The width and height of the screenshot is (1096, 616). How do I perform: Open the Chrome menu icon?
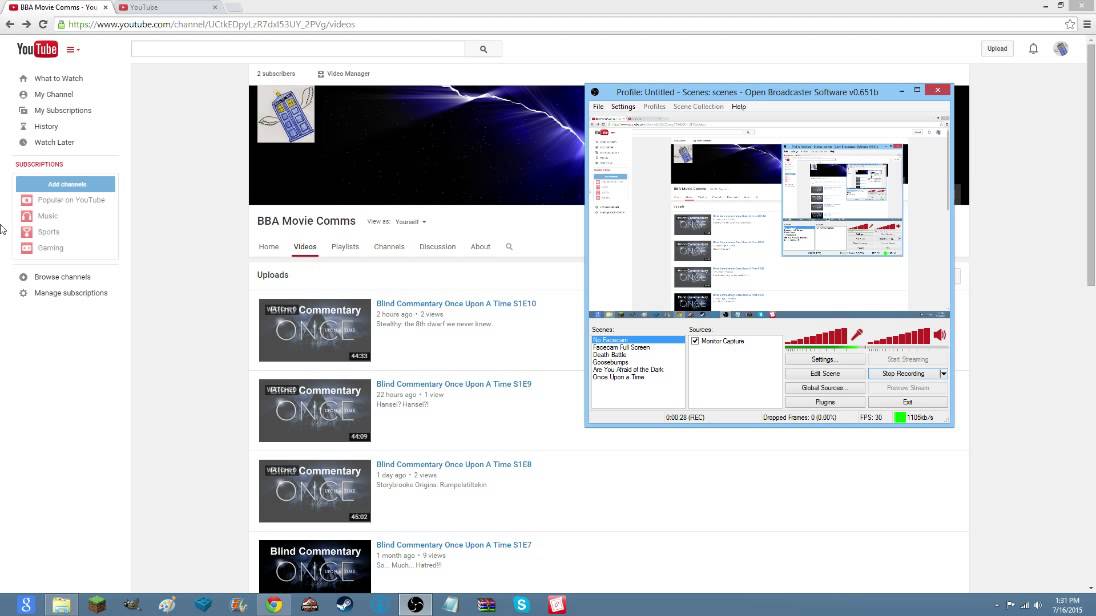[1087, 24]
